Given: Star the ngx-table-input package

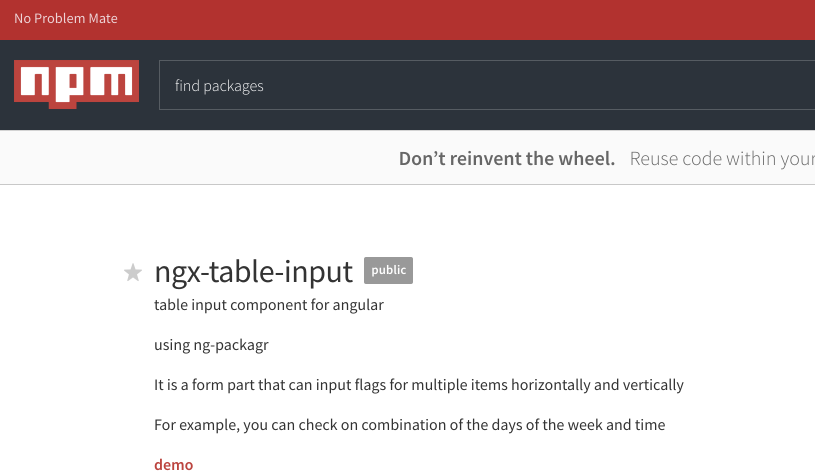Looking at the screenshot, I should click(133, 272).
